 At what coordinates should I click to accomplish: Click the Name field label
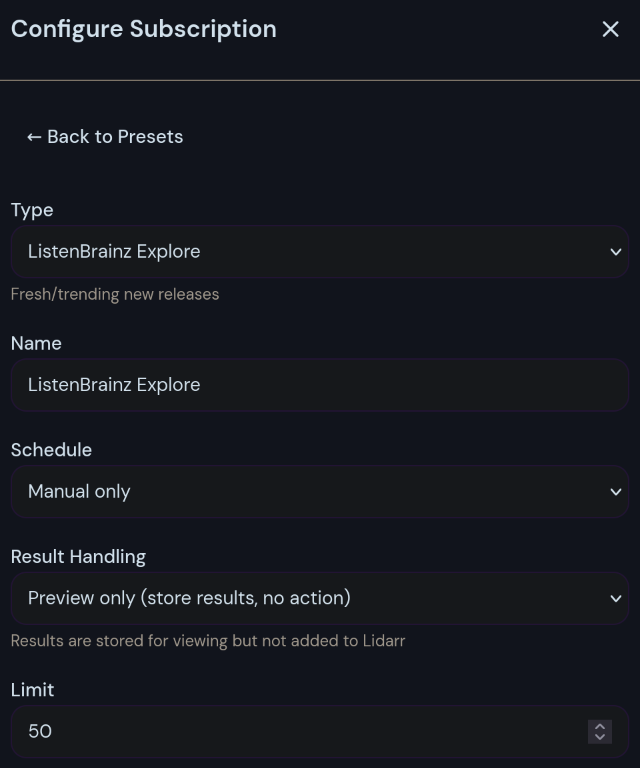[36, 343]
